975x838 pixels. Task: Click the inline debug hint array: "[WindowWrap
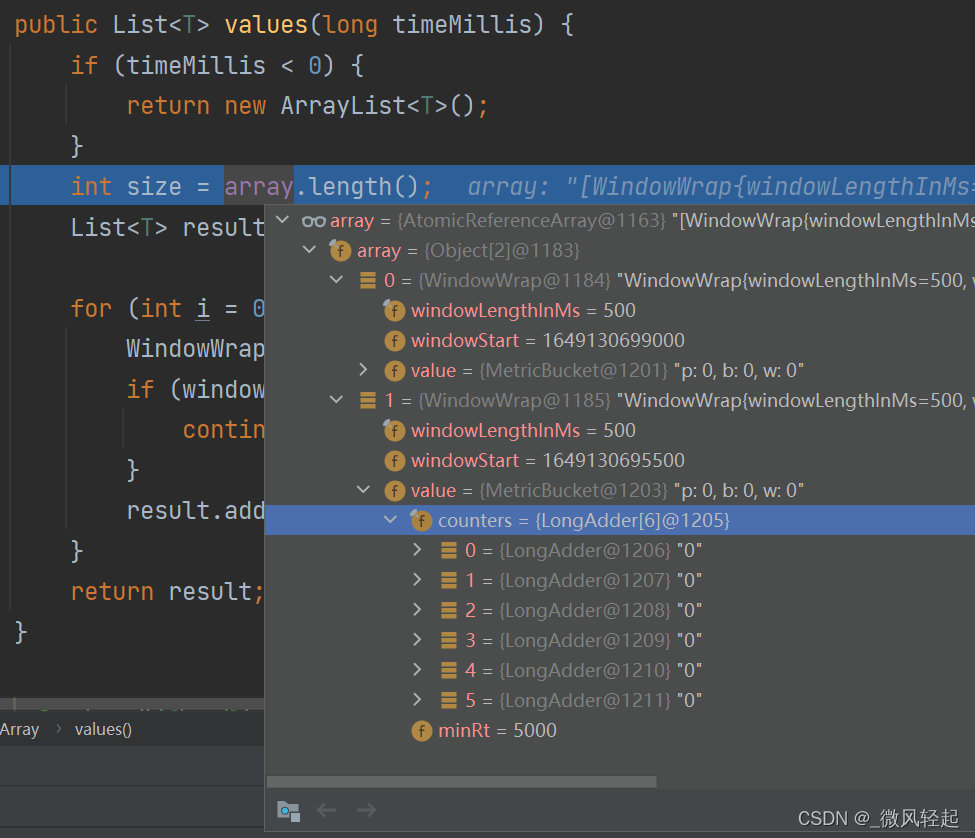[721, 186]
